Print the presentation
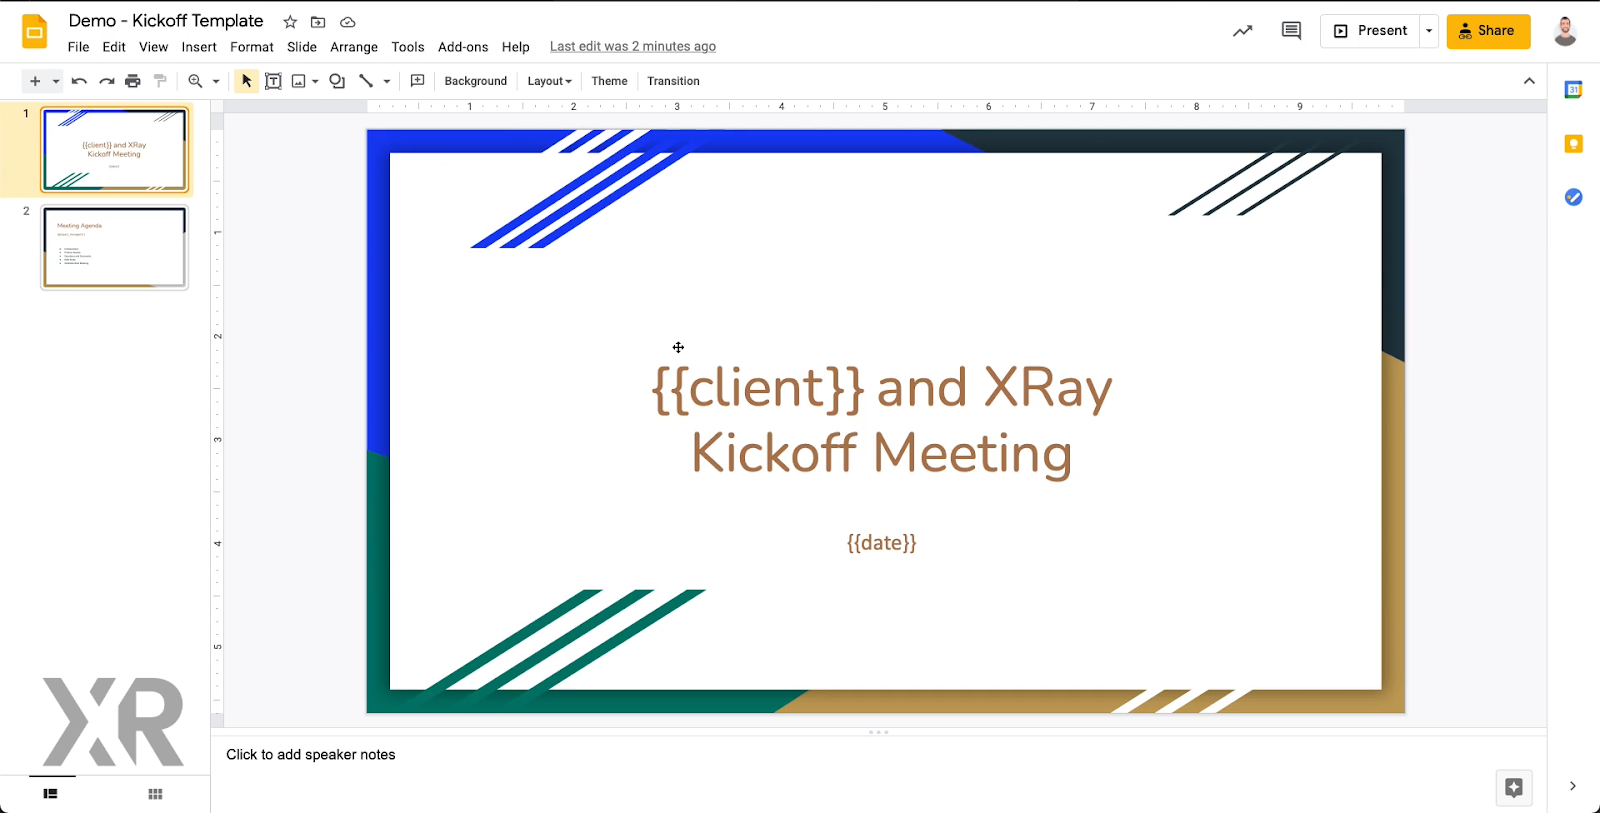The width and height of the screenshot is (1600, 813). pyautogui.click(x=133, y=81)
